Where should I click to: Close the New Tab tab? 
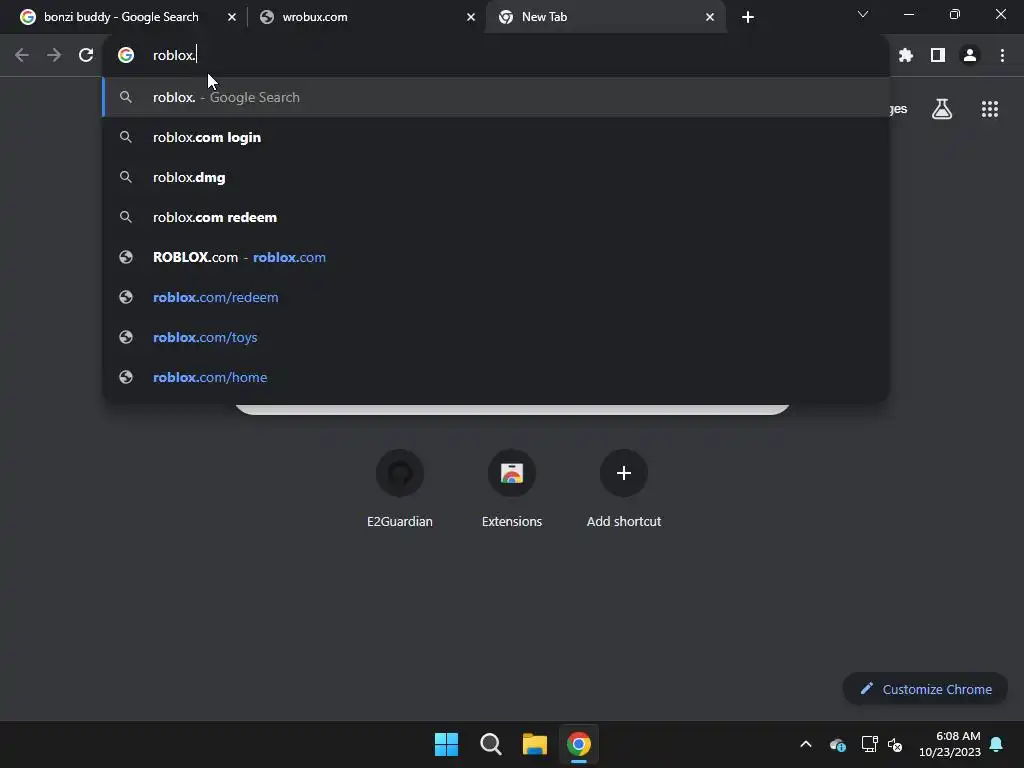(710, 17)
